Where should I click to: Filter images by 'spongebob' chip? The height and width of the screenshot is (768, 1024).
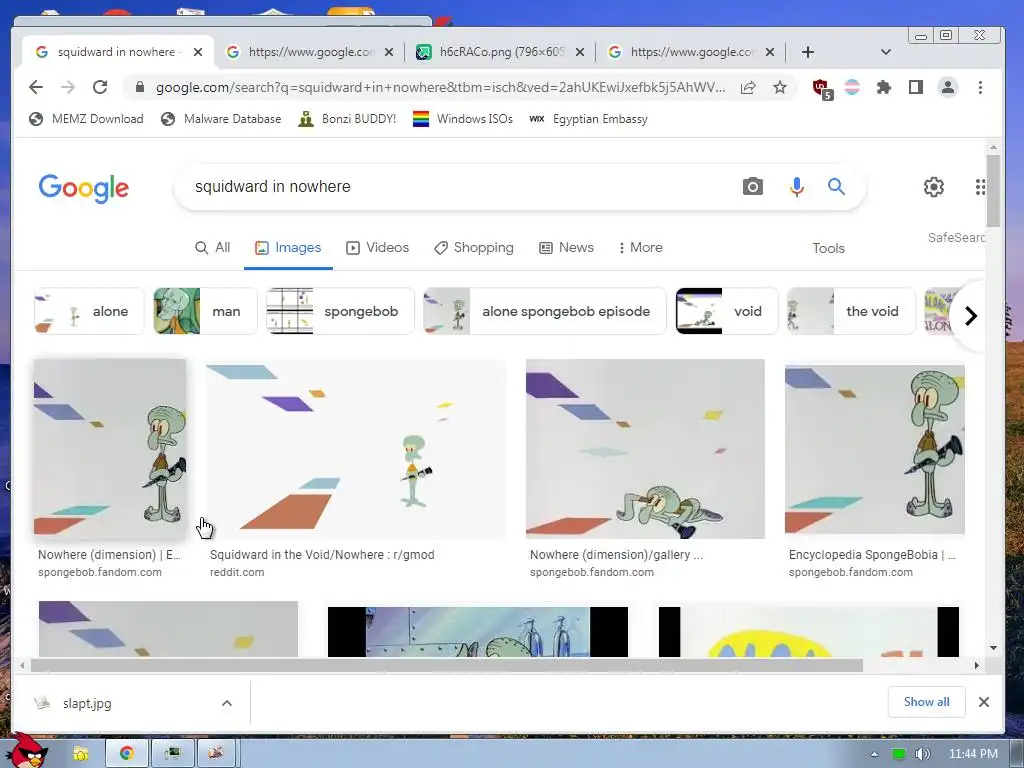tap(340, 312)
